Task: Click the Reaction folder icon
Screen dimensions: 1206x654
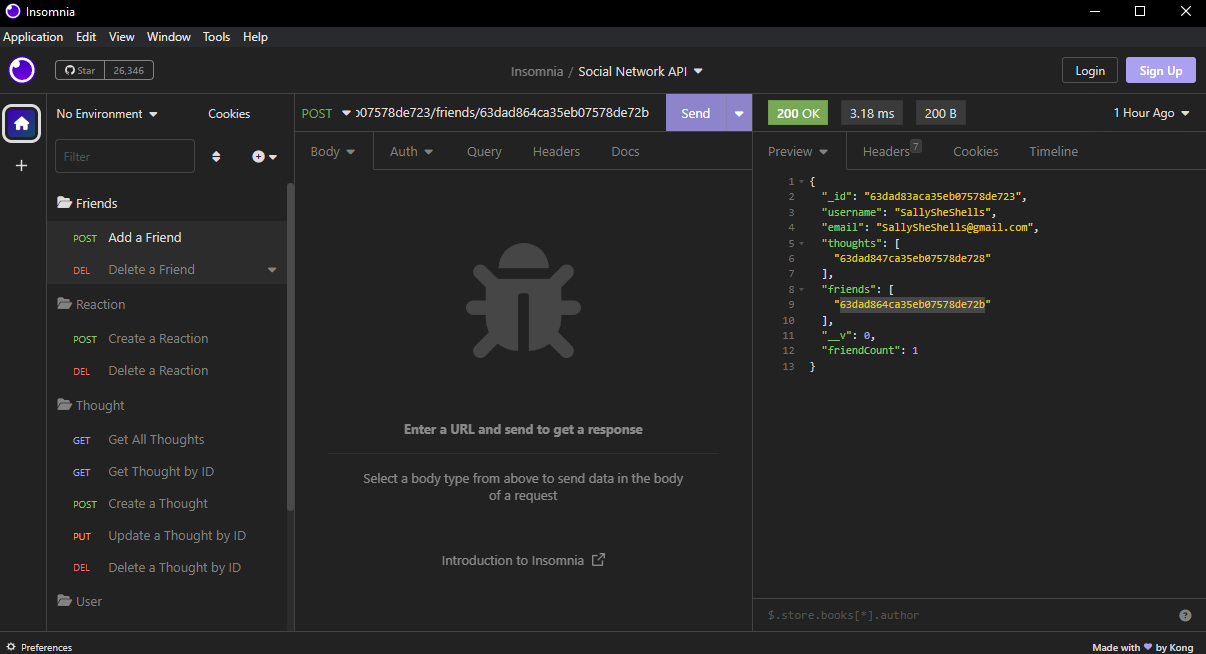Action: click(64, 304)
